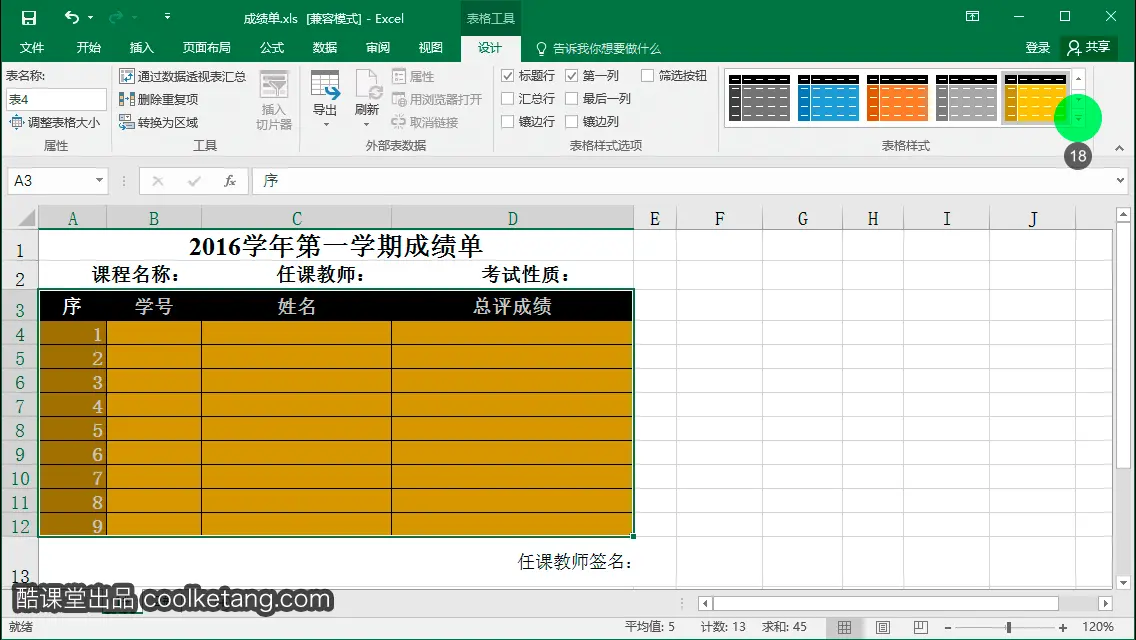Click the header cell 学号

154,306
